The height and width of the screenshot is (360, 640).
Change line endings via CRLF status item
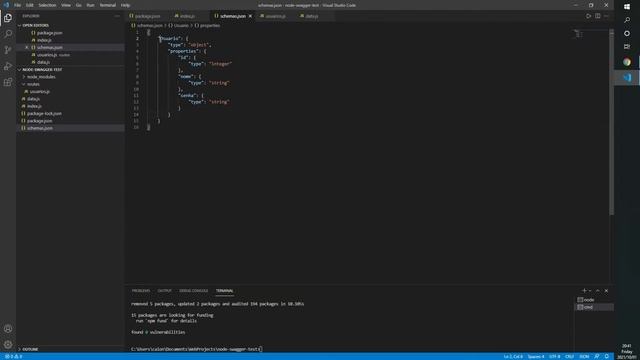coord(569,356)
